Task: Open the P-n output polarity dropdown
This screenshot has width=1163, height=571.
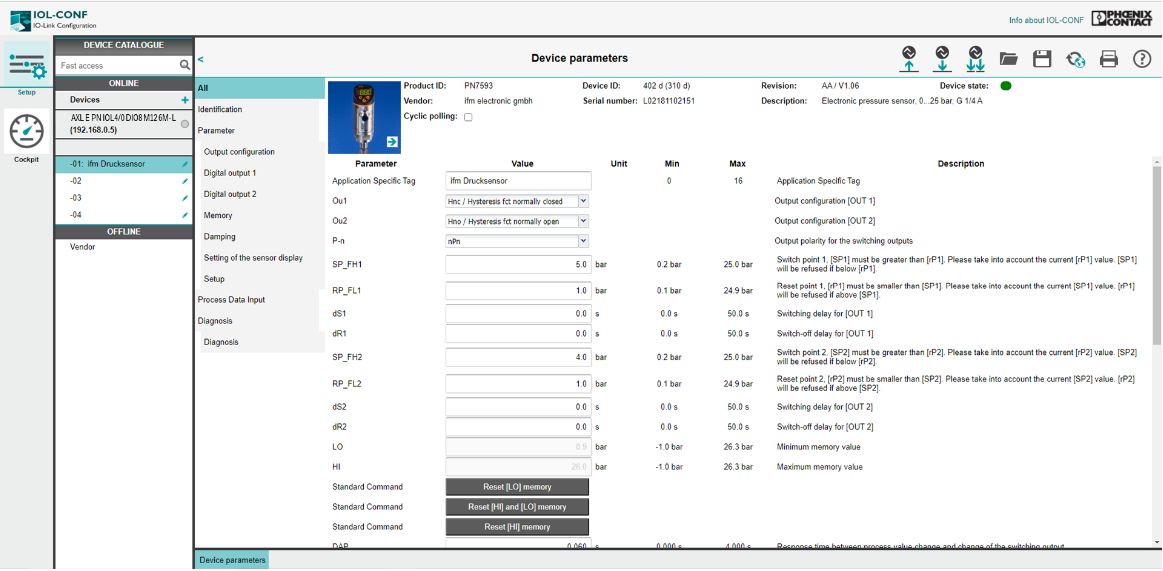Action: click(x=517, y=241)
